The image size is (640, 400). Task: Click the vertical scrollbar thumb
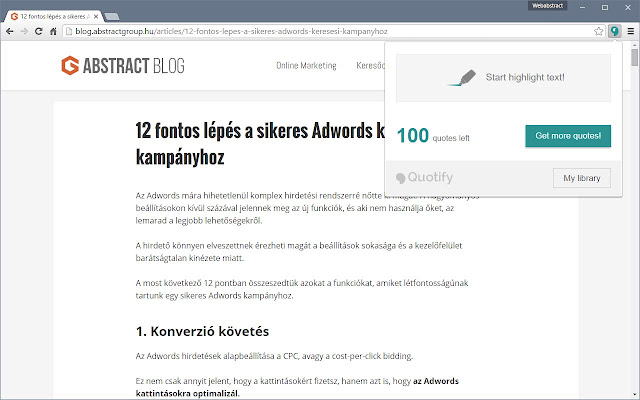[634, 58]
